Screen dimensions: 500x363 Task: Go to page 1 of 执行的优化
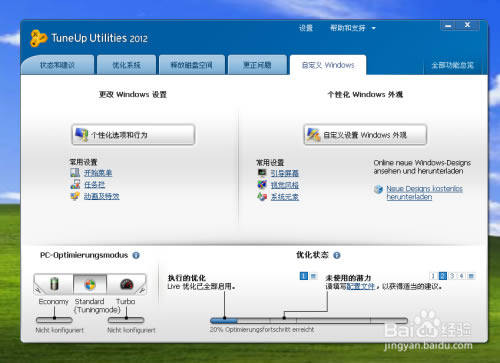[x=304, y=276]
